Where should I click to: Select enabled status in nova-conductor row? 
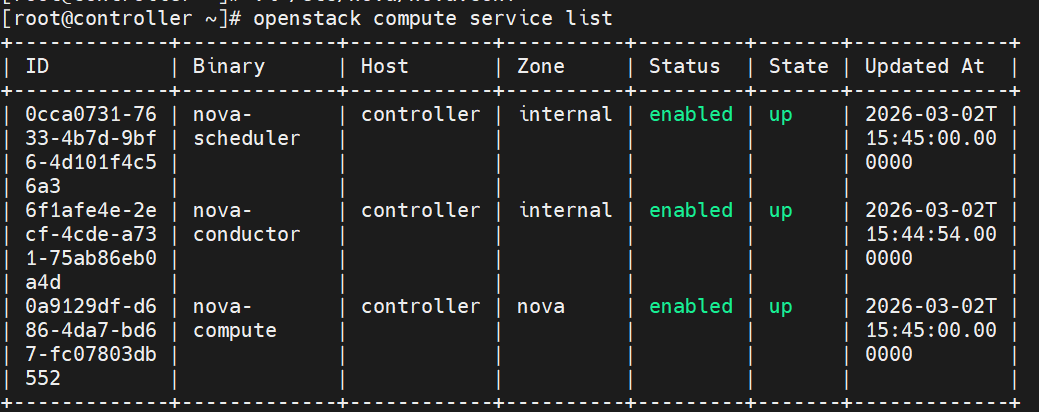[x=691, y=210]
